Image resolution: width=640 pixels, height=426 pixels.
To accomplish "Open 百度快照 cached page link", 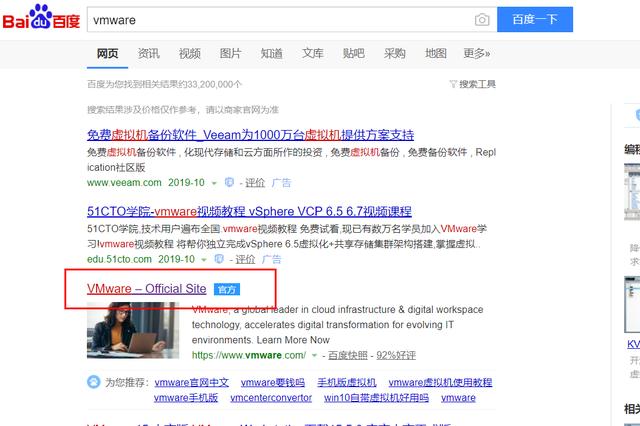I will [348, 355].
